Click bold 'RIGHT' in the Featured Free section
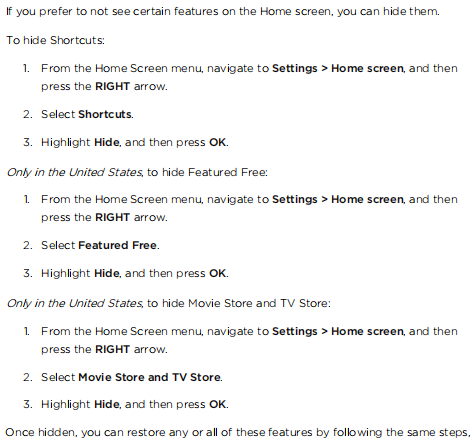 pyautogui.click(x=112, y=217)
